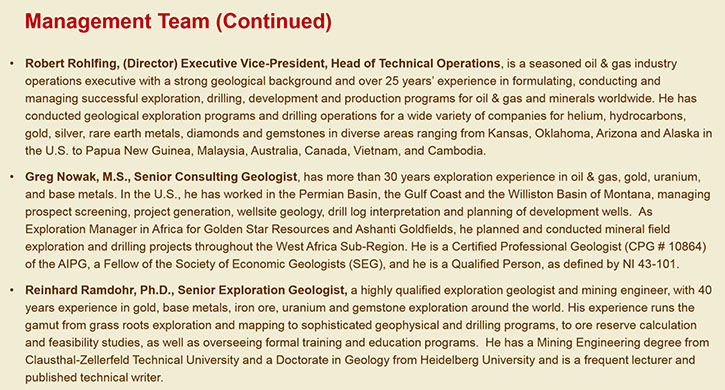Click the Management Team (Continued) heading
The height and width of the screenshot is (390, 725).
(x=178, y=22)
